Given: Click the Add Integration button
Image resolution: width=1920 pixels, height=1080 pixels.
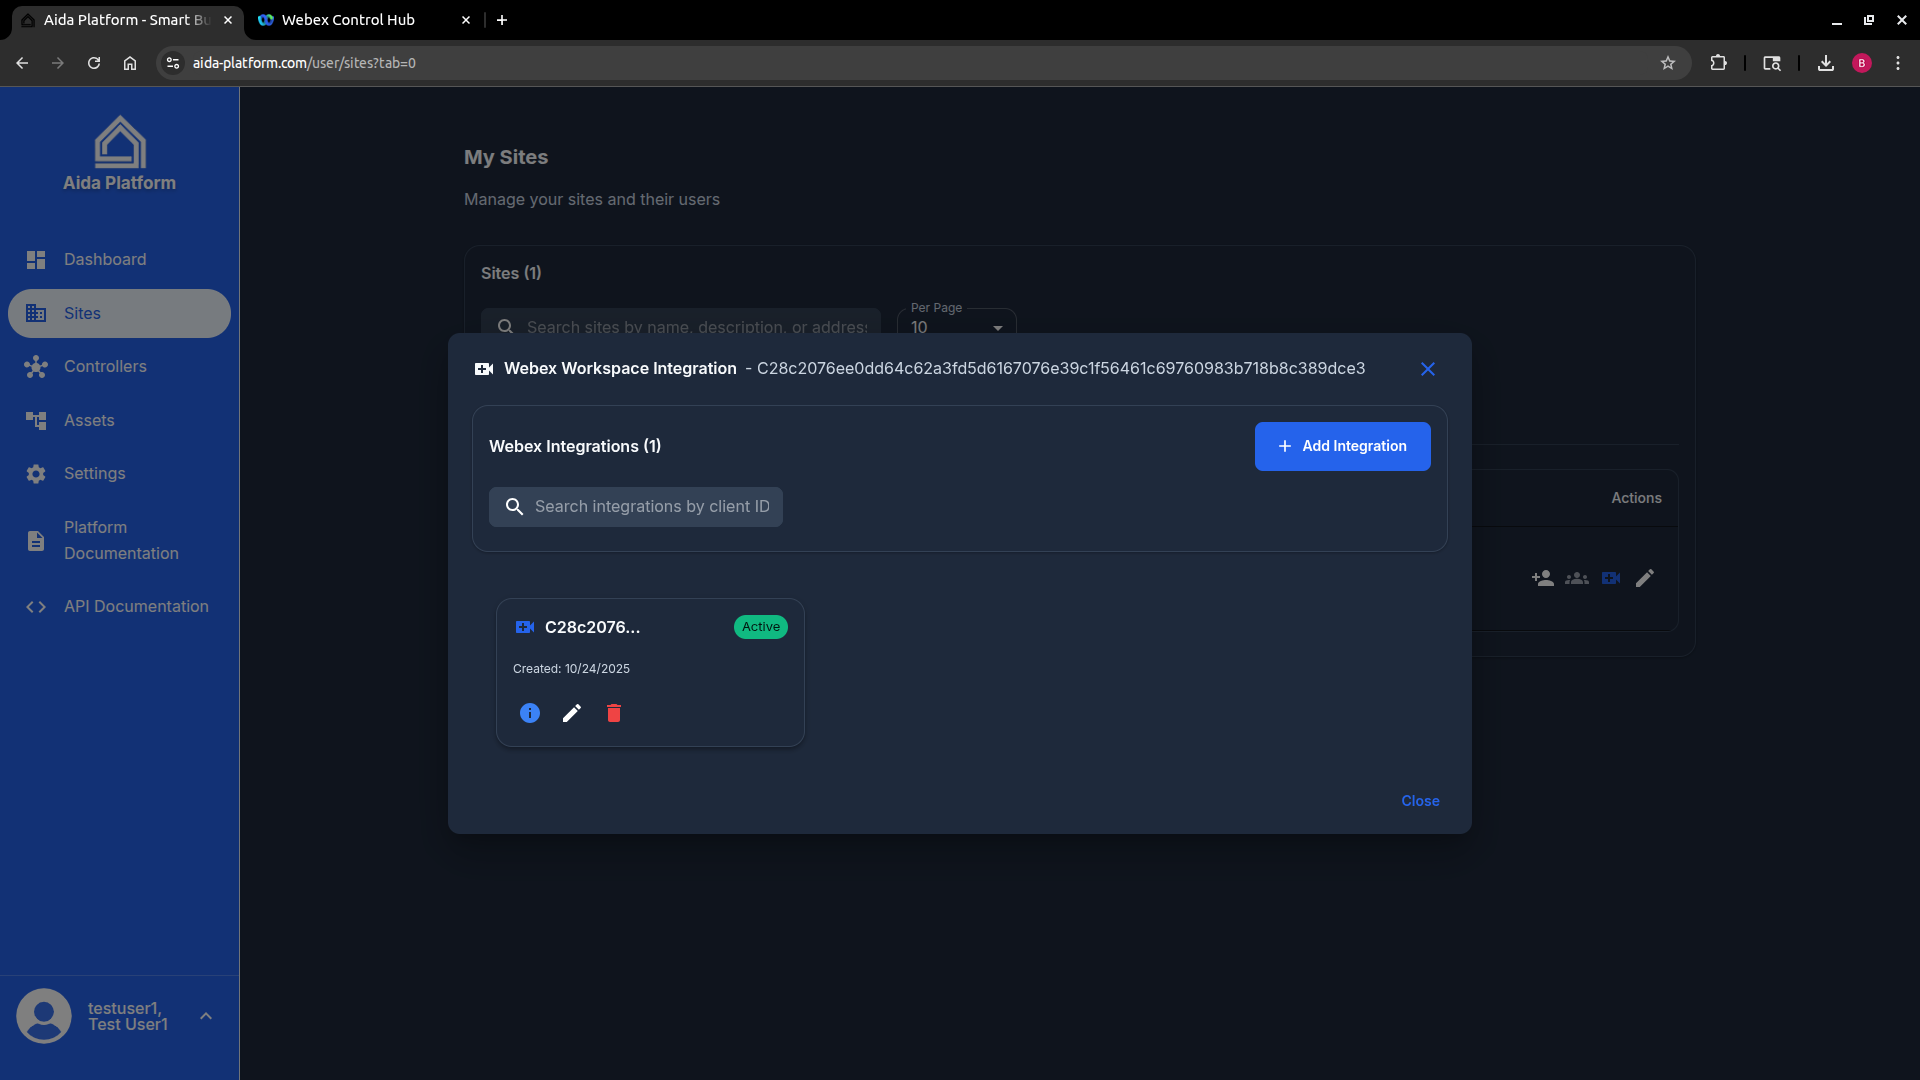Looking at the screenshot, I should point(1342,446).
